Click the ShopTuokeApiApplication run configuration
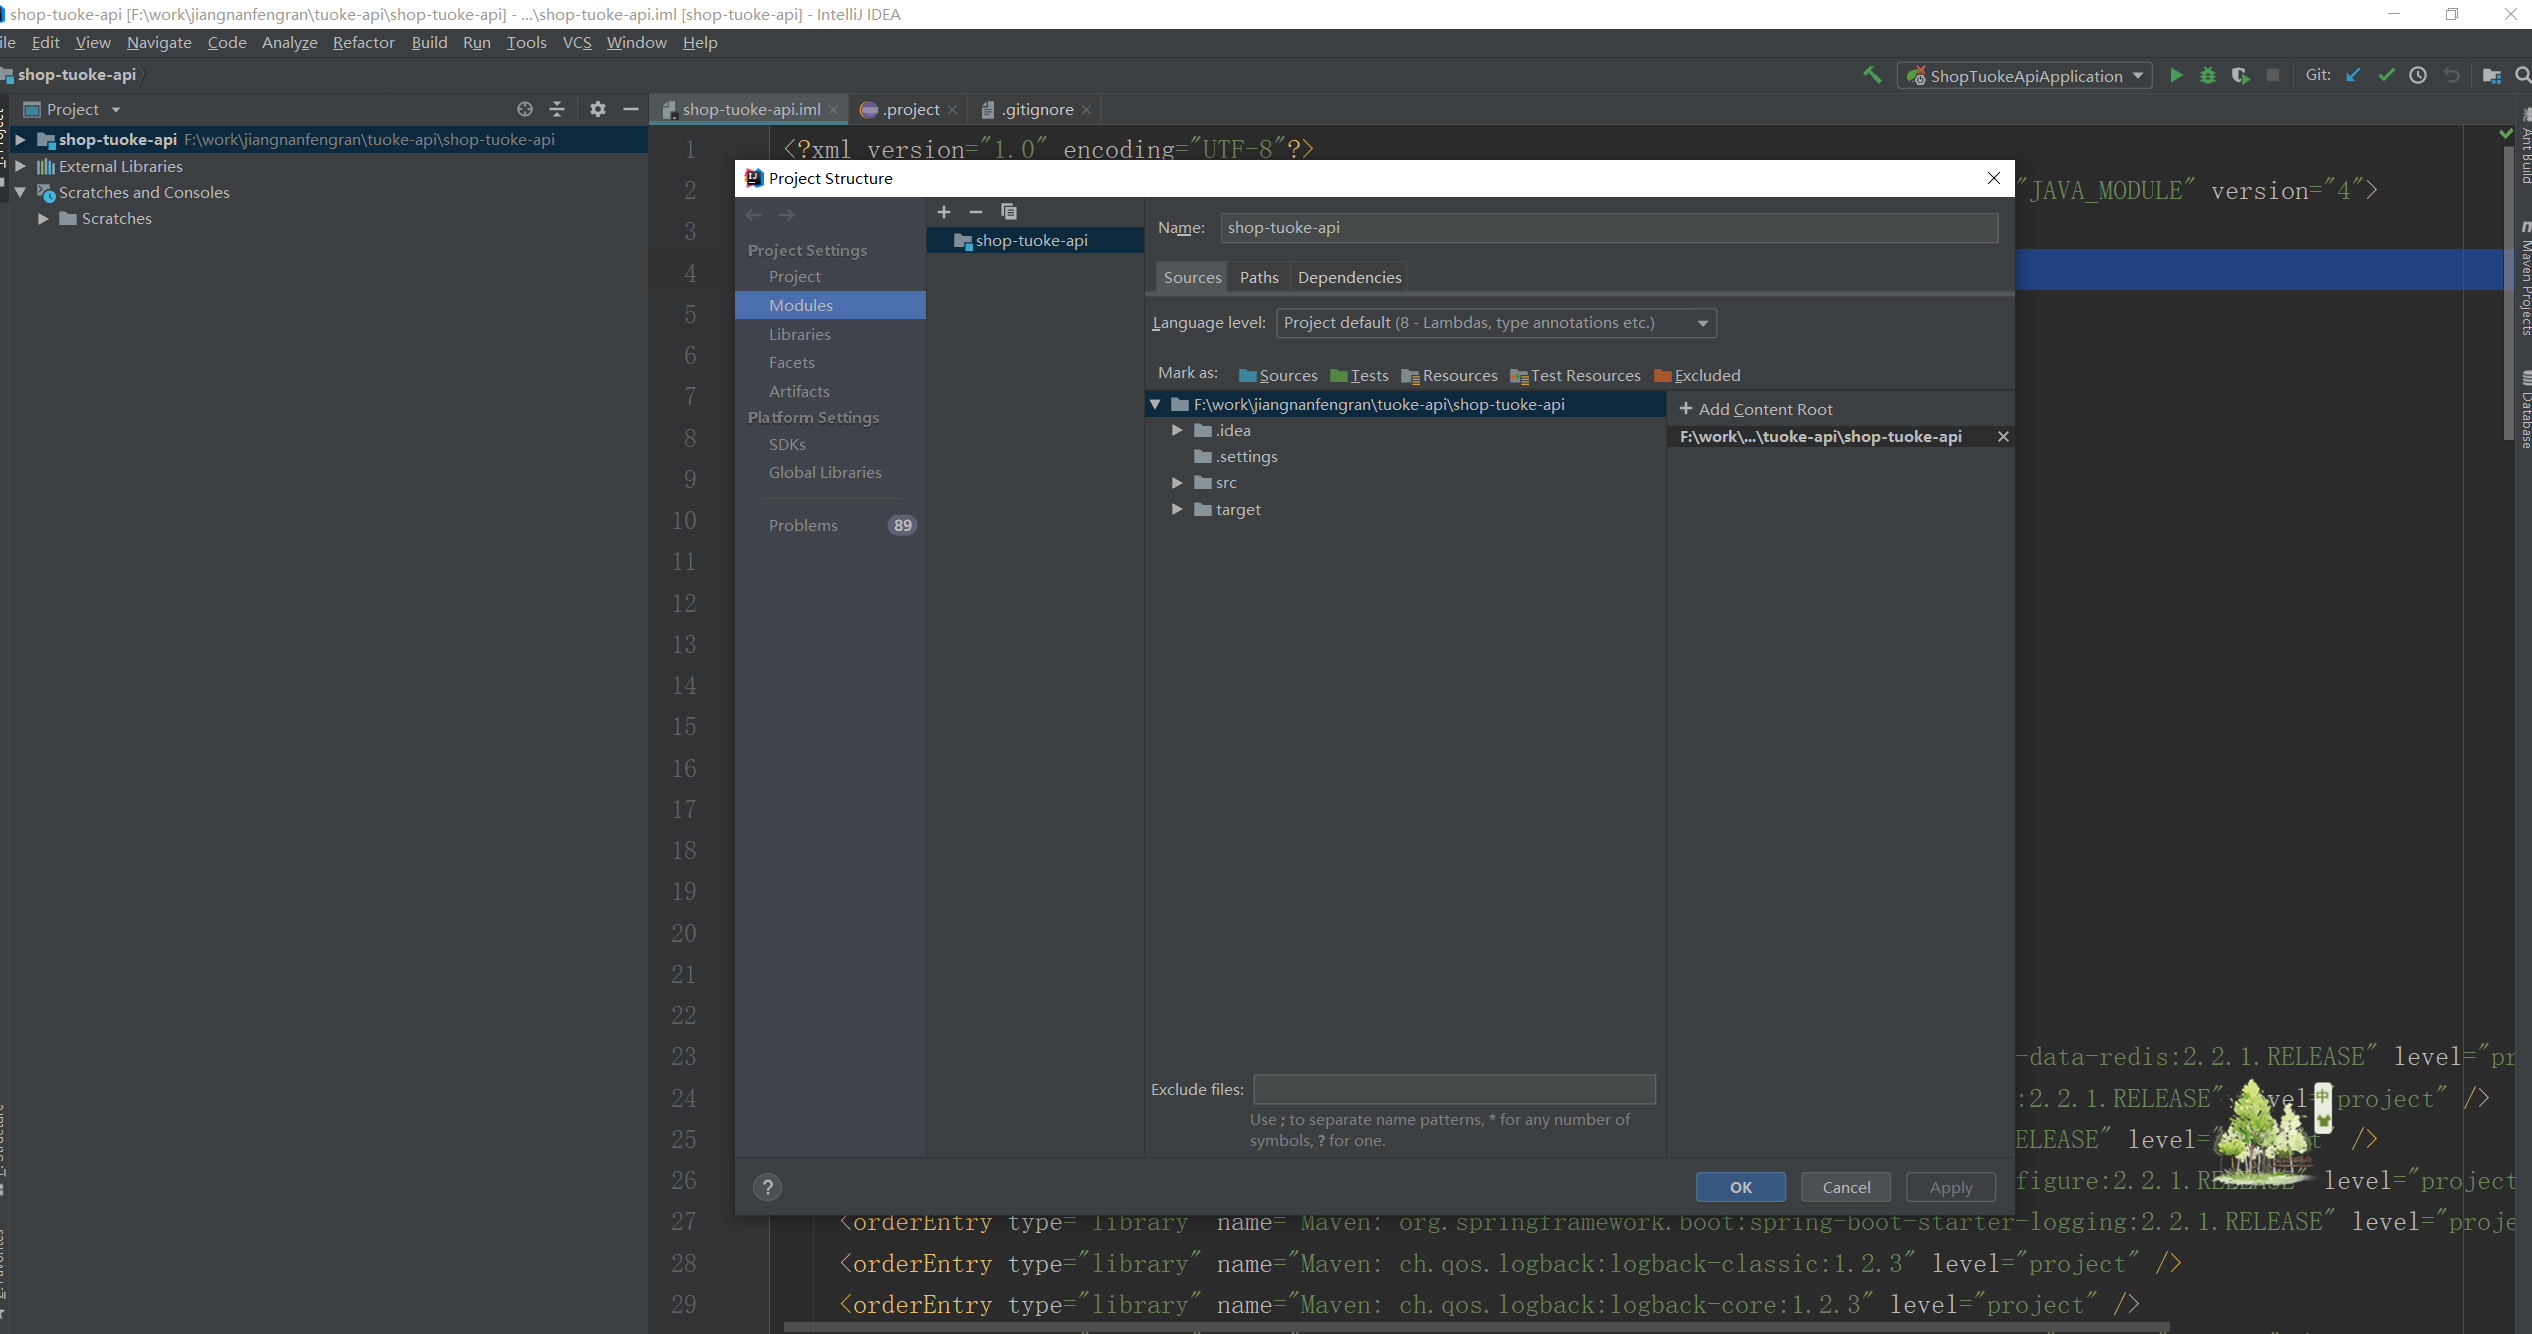 tap(2026, 74)
